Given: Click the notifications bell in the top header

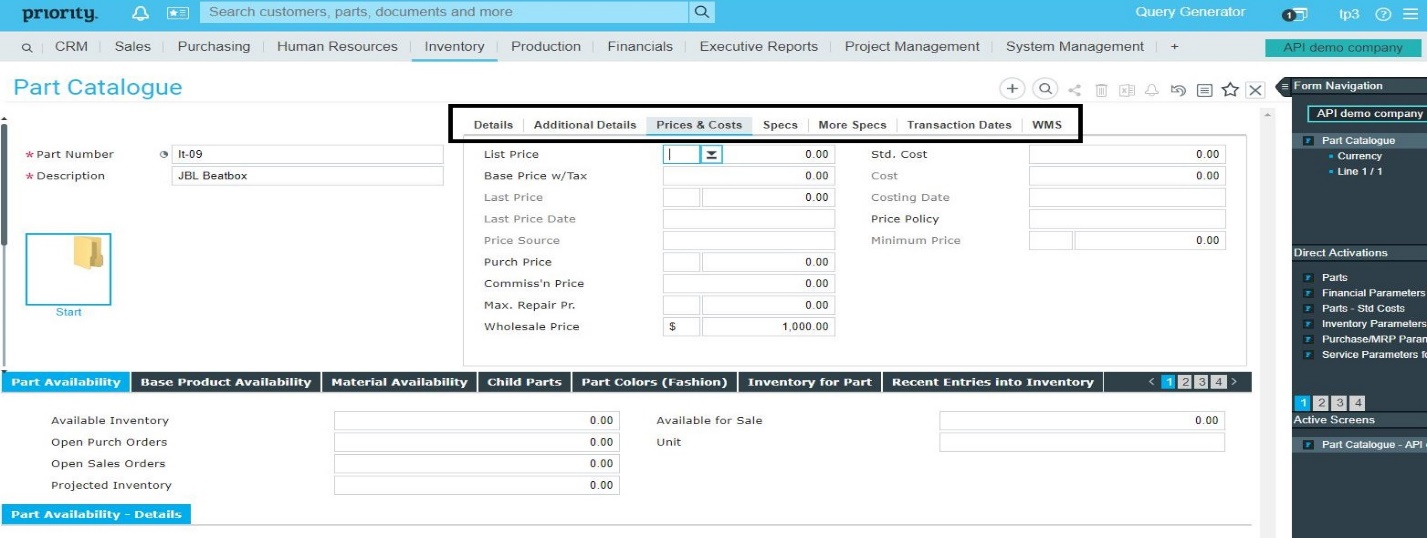Looking at the screenshot, I should click(141, 14).
